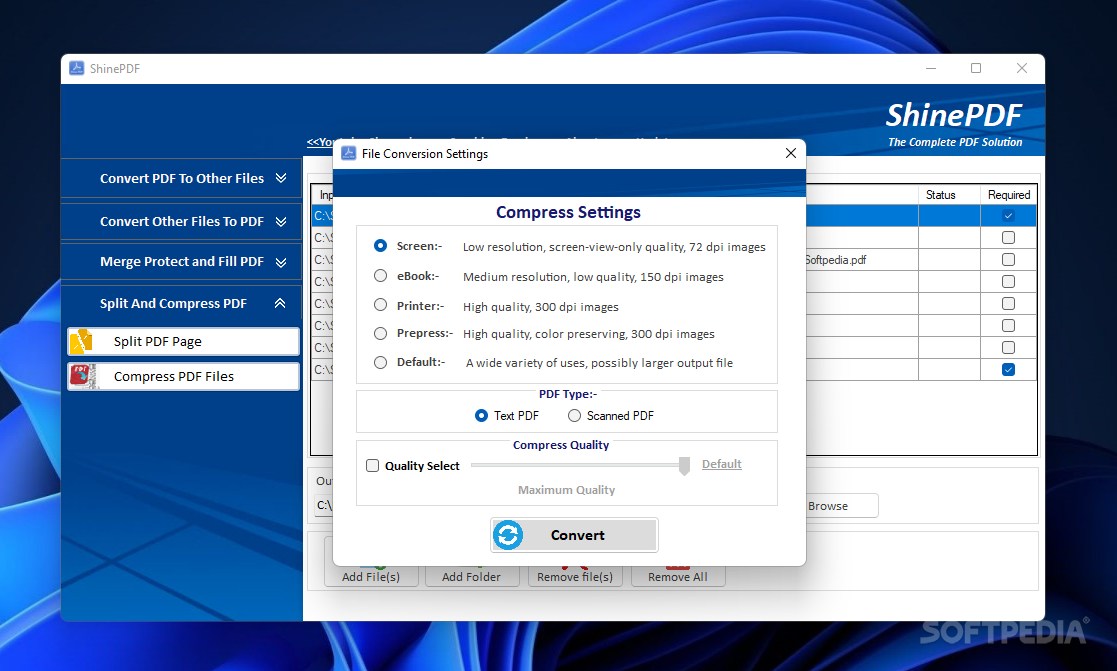This screenshot has width=1117, height=671.
Task: Select the Screen radio option
Action: [x=380, y=246]
